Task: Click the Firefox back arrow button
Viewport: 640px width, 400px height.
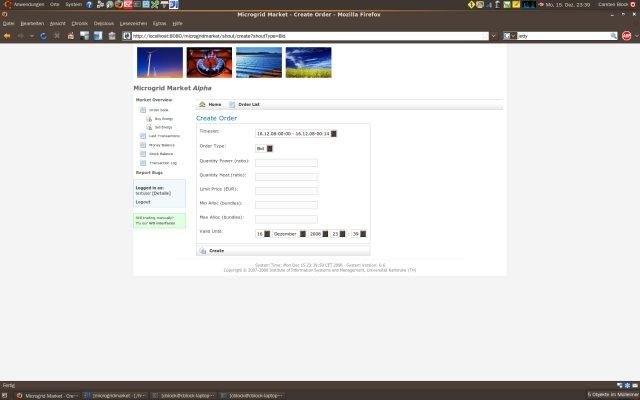Action: (8, 36)
